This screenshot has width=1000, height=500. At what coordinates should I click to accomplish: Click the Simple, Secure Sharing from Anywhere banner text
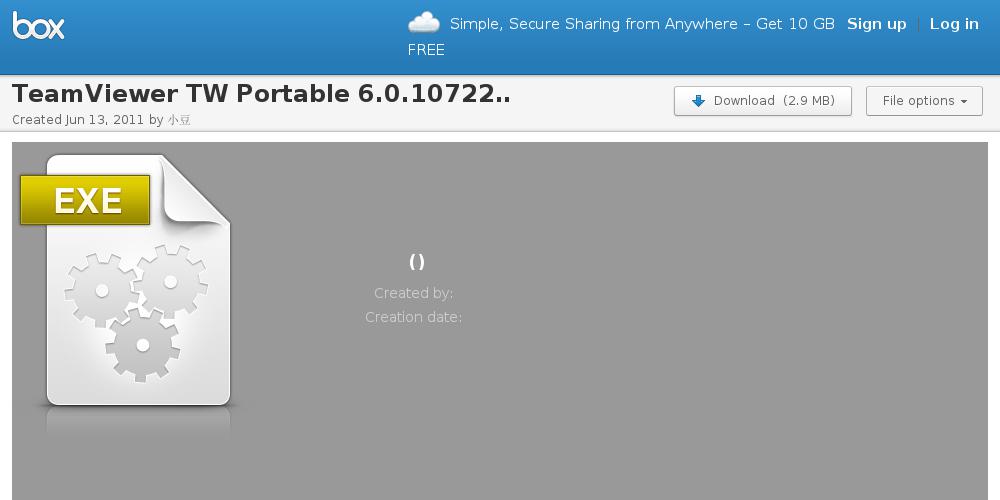(642, 24)
